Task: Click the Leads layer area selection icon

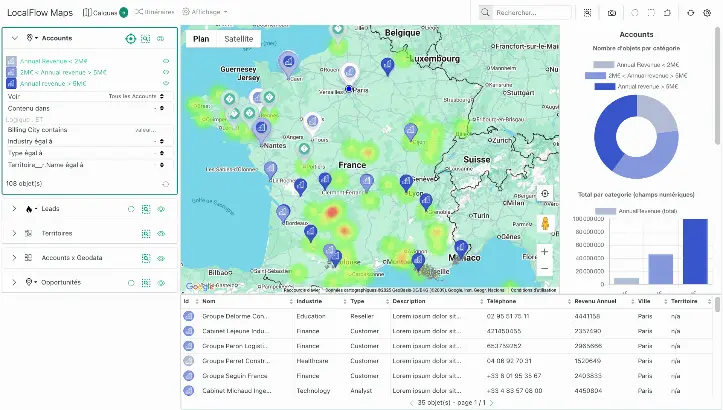Action: tap(146, 208)
